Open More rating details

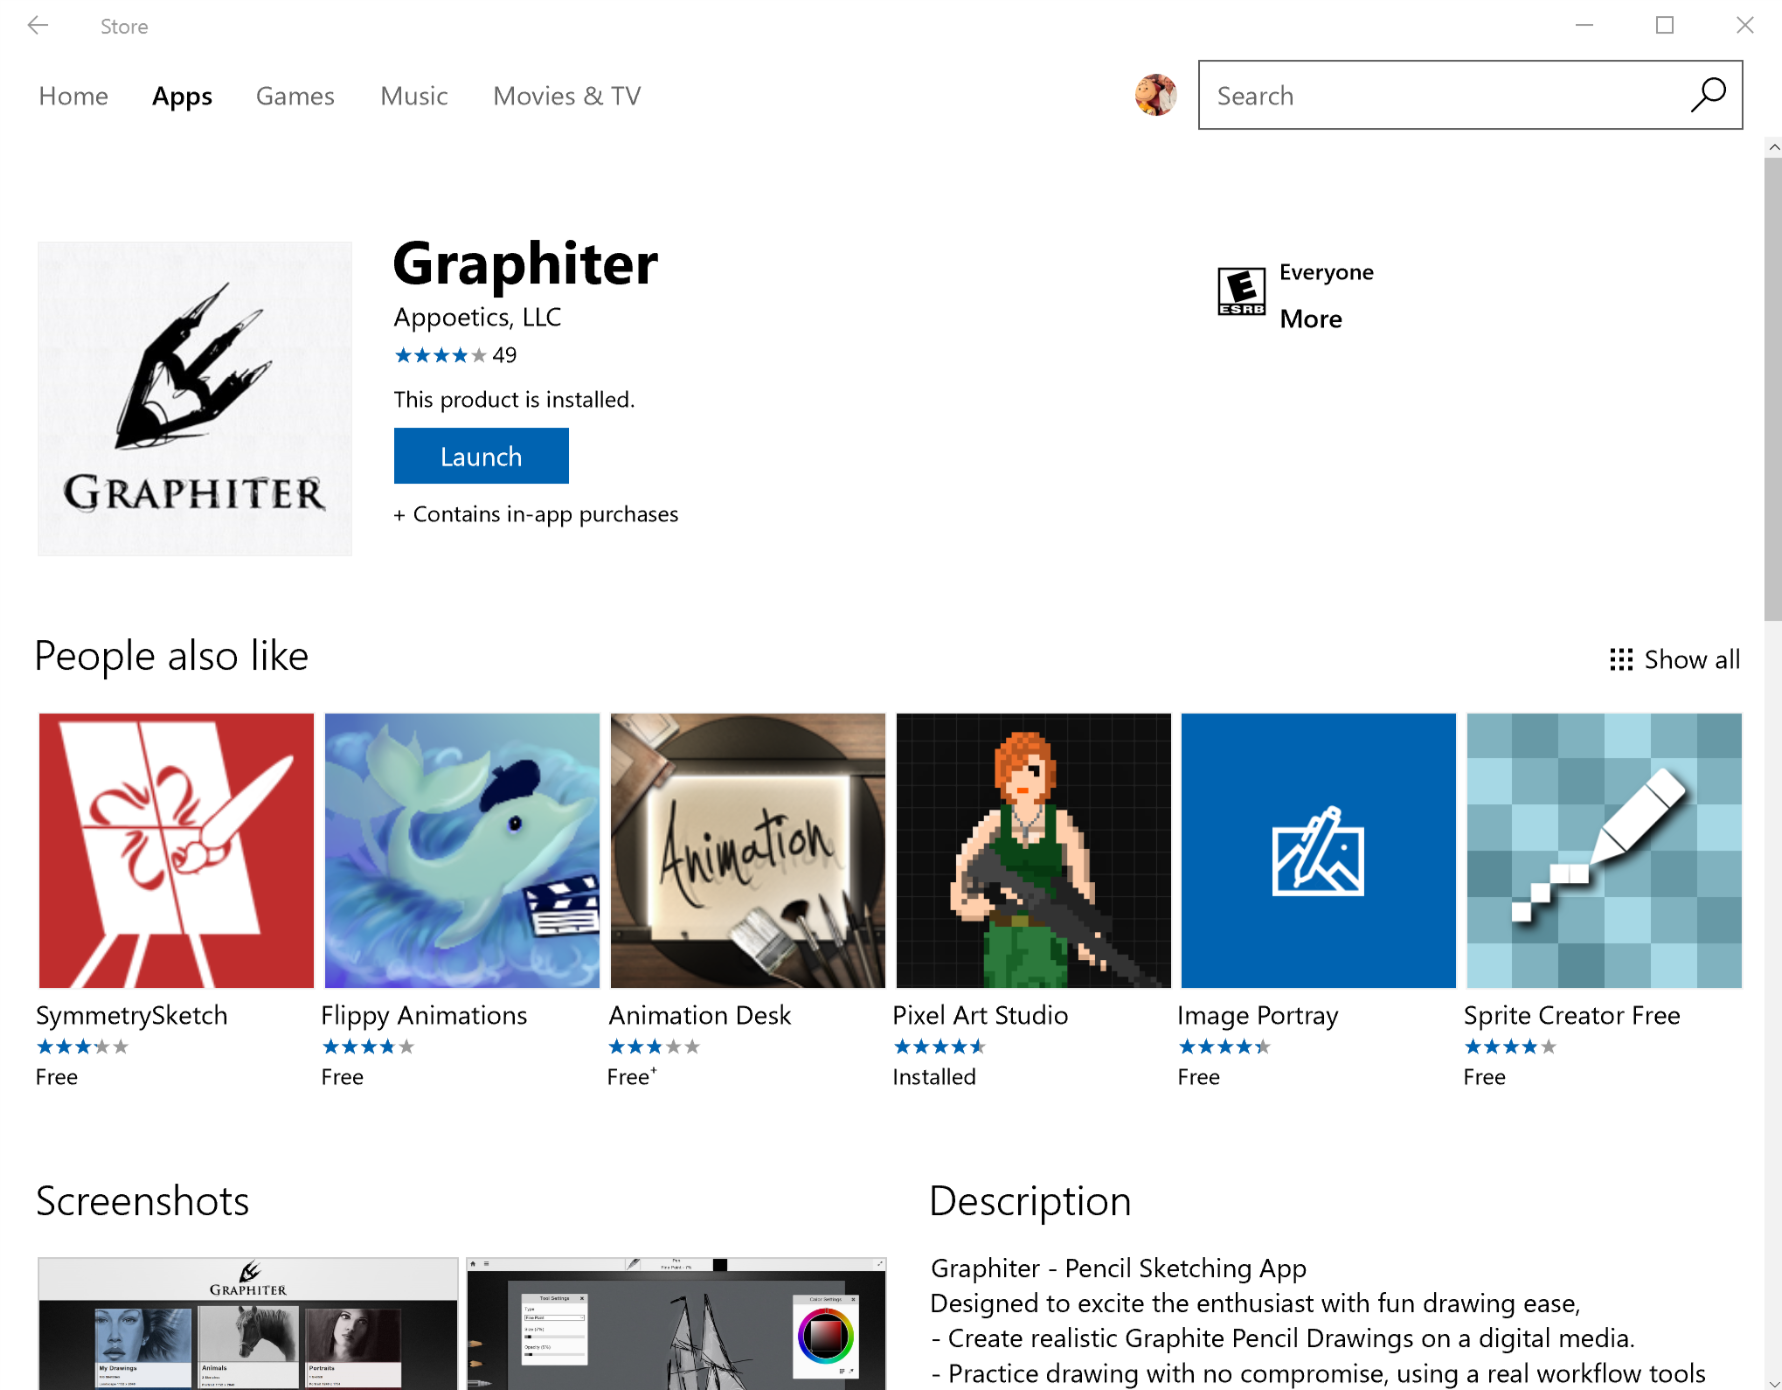pyautogui.click(x=1311, y=319)
